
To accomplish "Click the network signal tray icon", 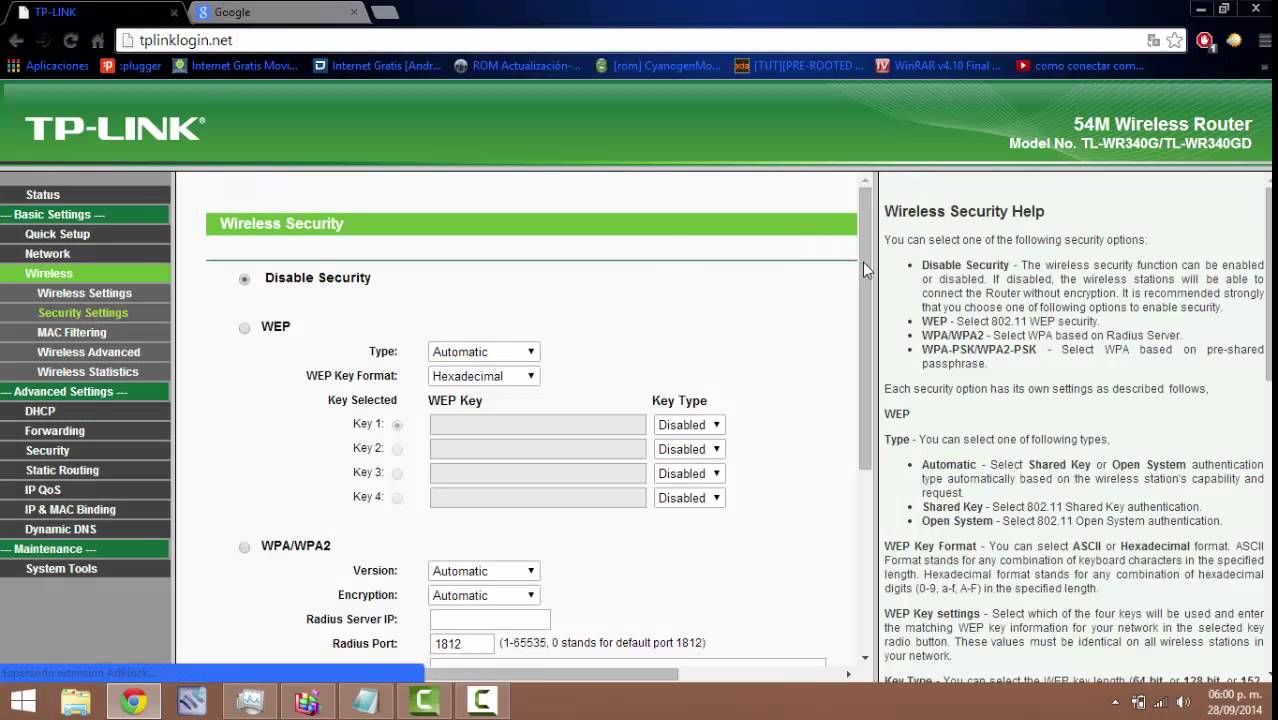I will click(1161, 702).
